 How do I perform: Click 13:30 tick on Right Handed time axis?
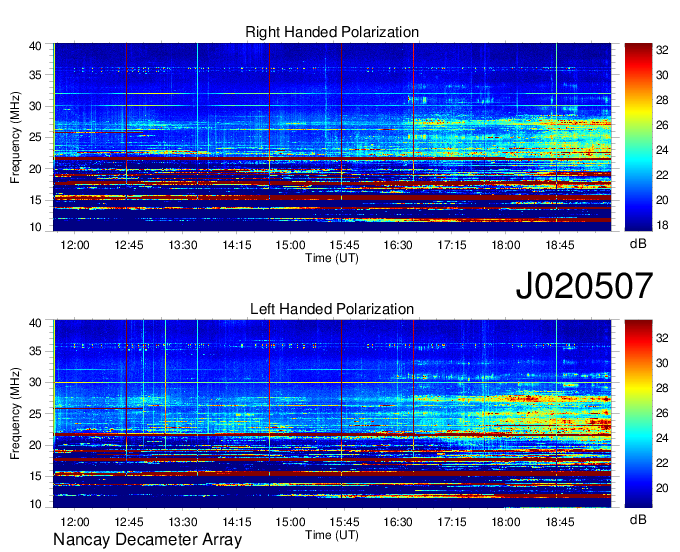183,245
